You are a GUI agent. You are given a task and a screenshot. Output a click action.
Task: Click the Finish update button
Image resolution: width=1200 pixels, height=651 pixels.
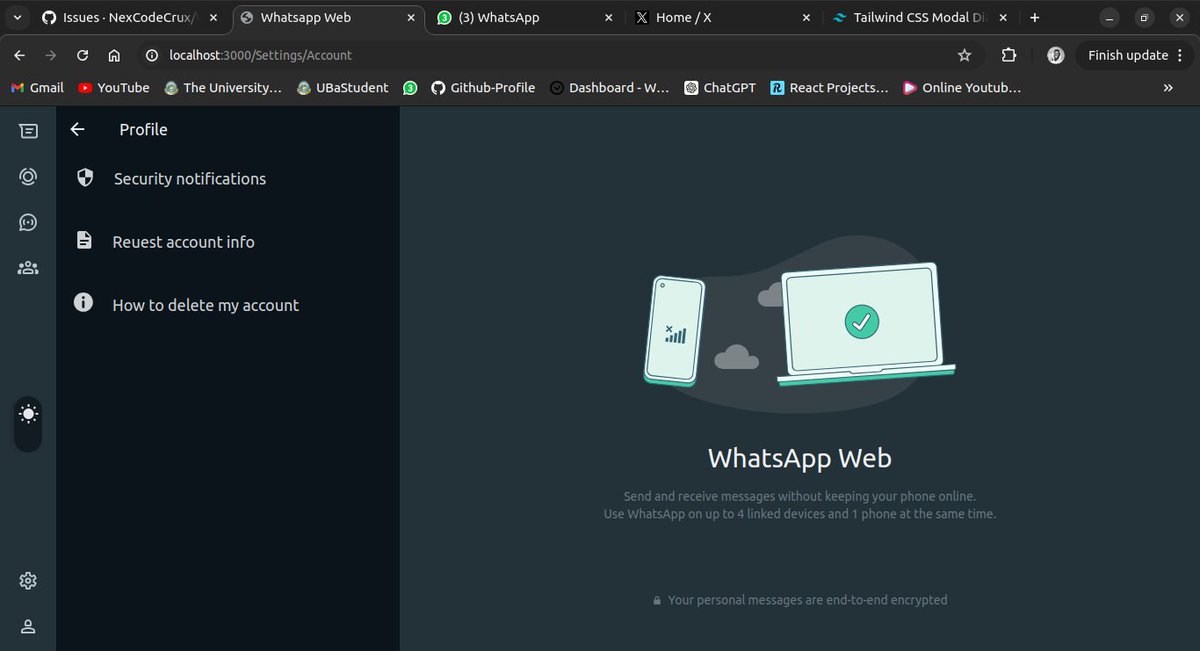1128,55
